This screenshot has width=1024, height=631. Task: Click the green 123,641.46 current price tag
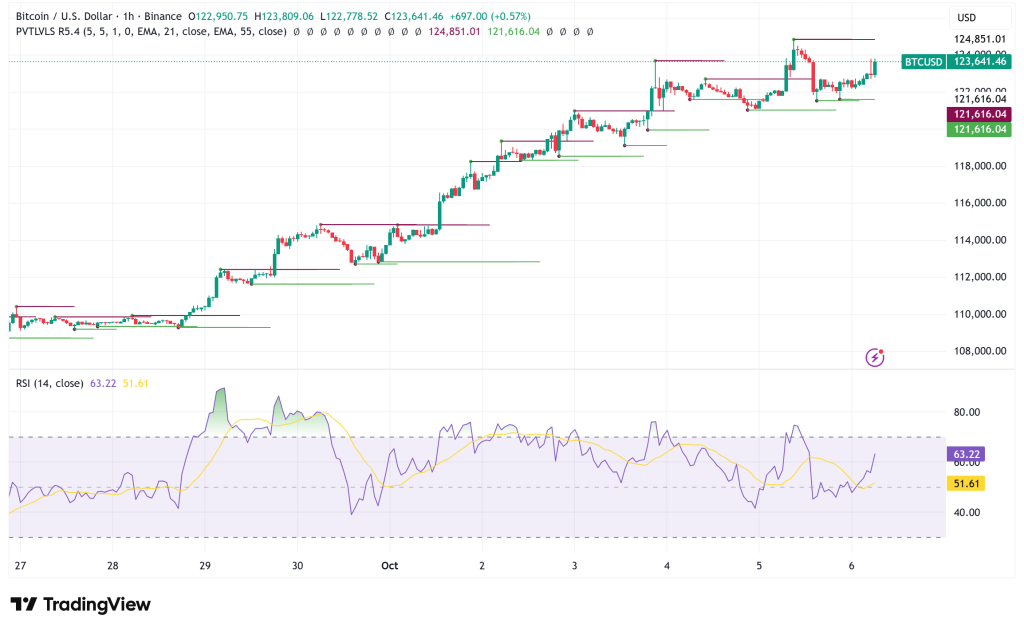point(978,62)
